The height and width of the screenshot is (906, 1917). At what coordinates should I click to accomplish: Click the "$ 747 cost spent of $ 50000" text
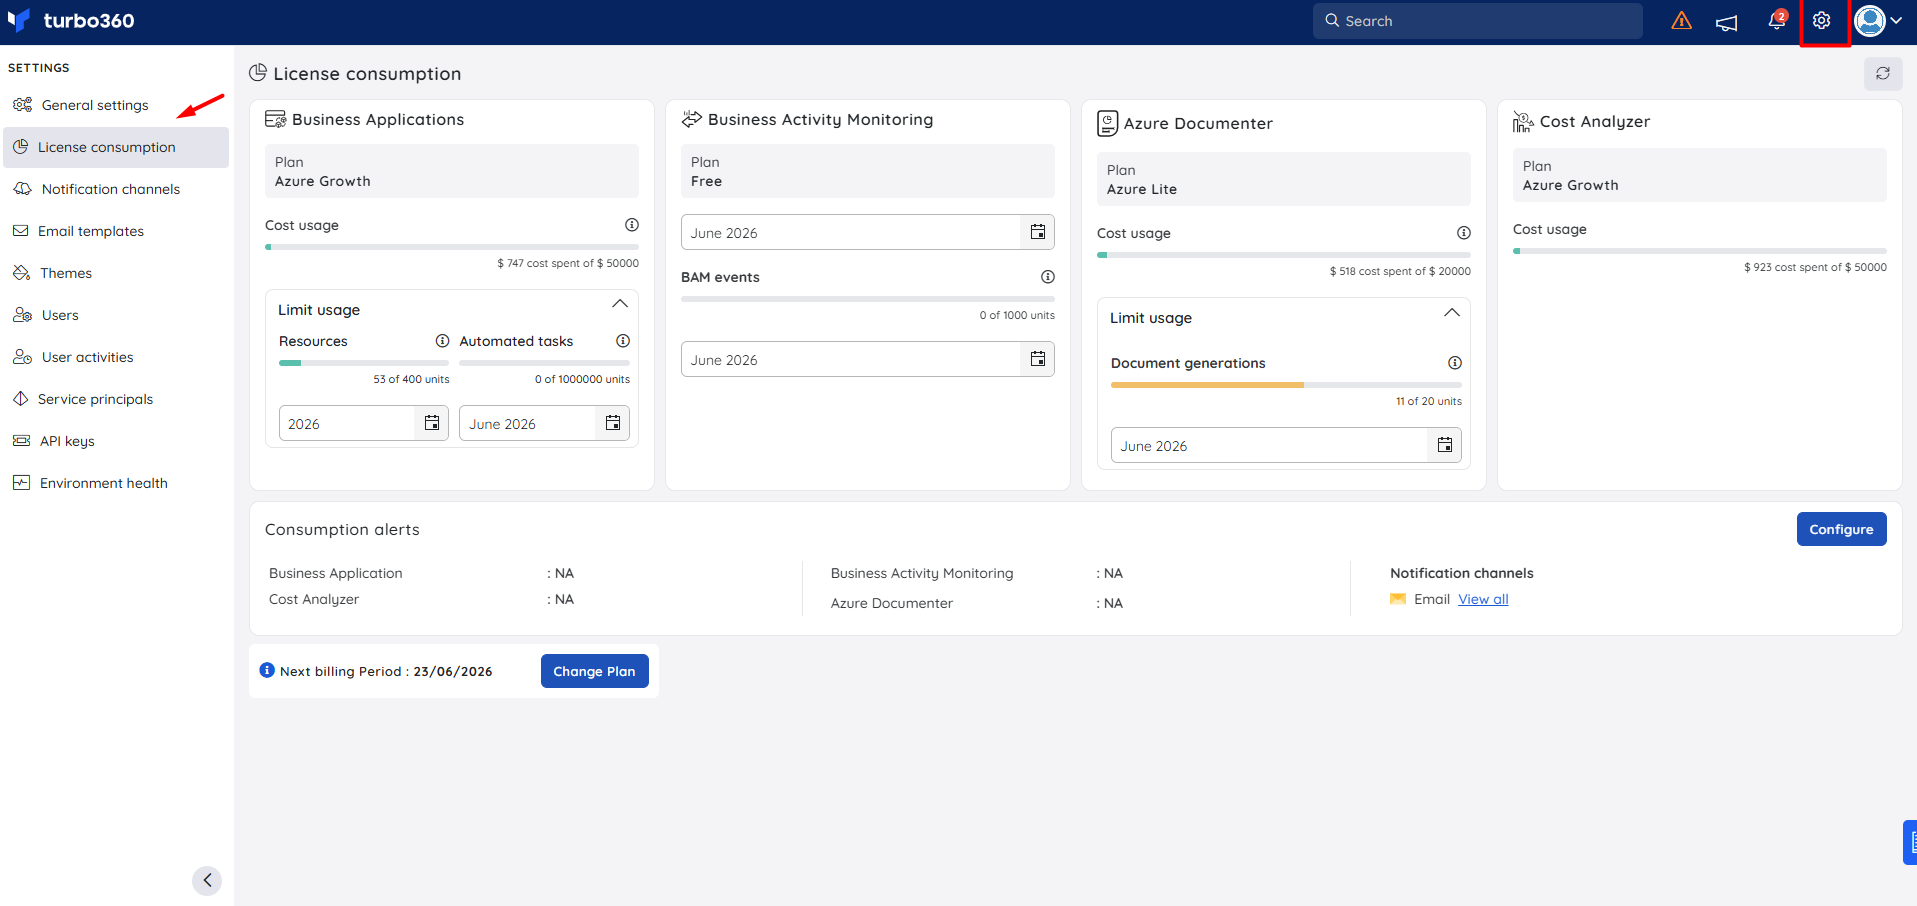pos(568,263)
